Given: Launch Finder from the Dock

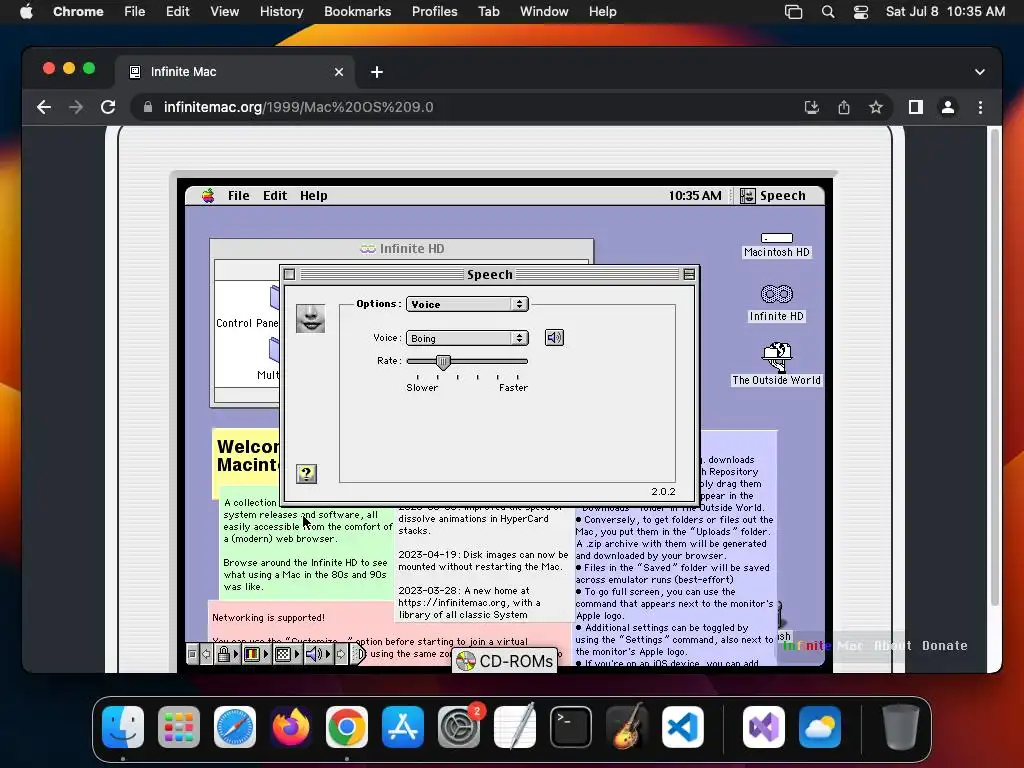Looking at the screenshot, I should (x=123, y=727).
